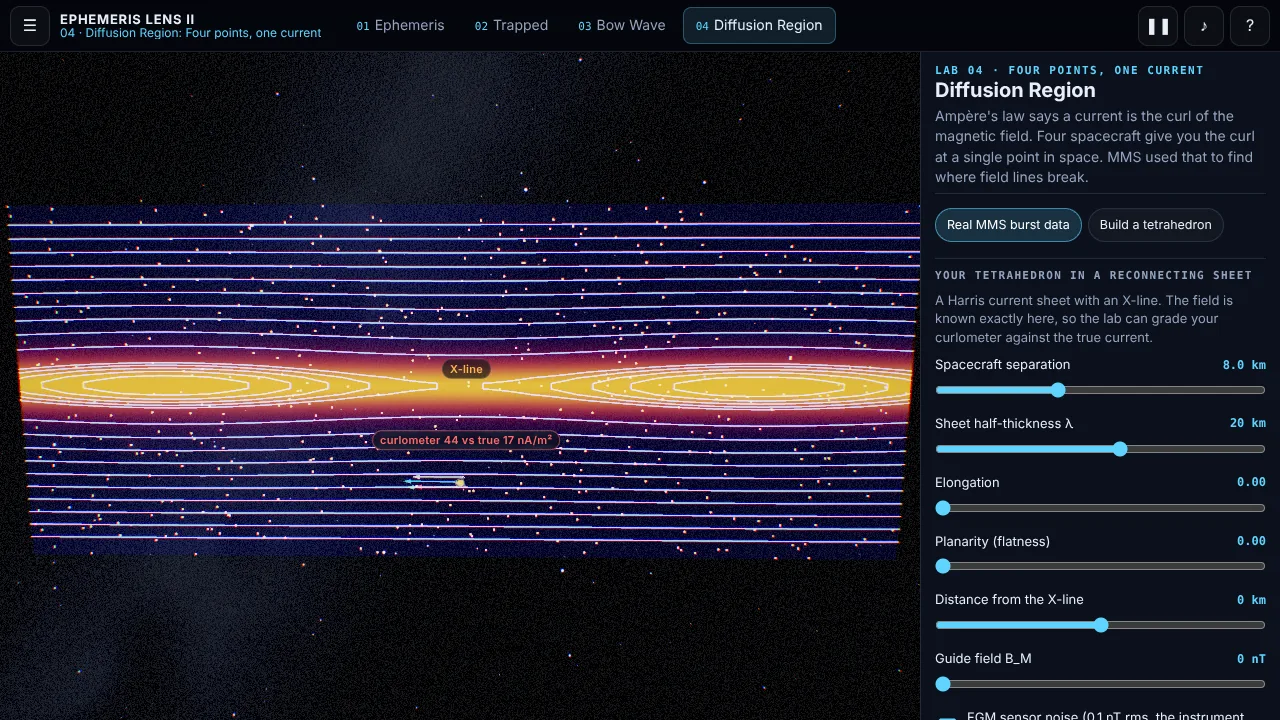Screen dimensions: 1280x720
Task: Adjust the Spacecraft separation slider
Action: [x=1100, y=390]
